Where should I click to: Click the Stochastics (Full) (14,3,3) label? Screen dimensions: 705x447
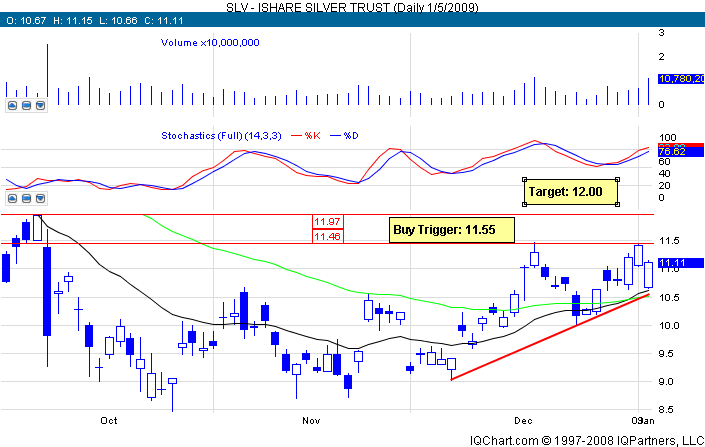221,136
